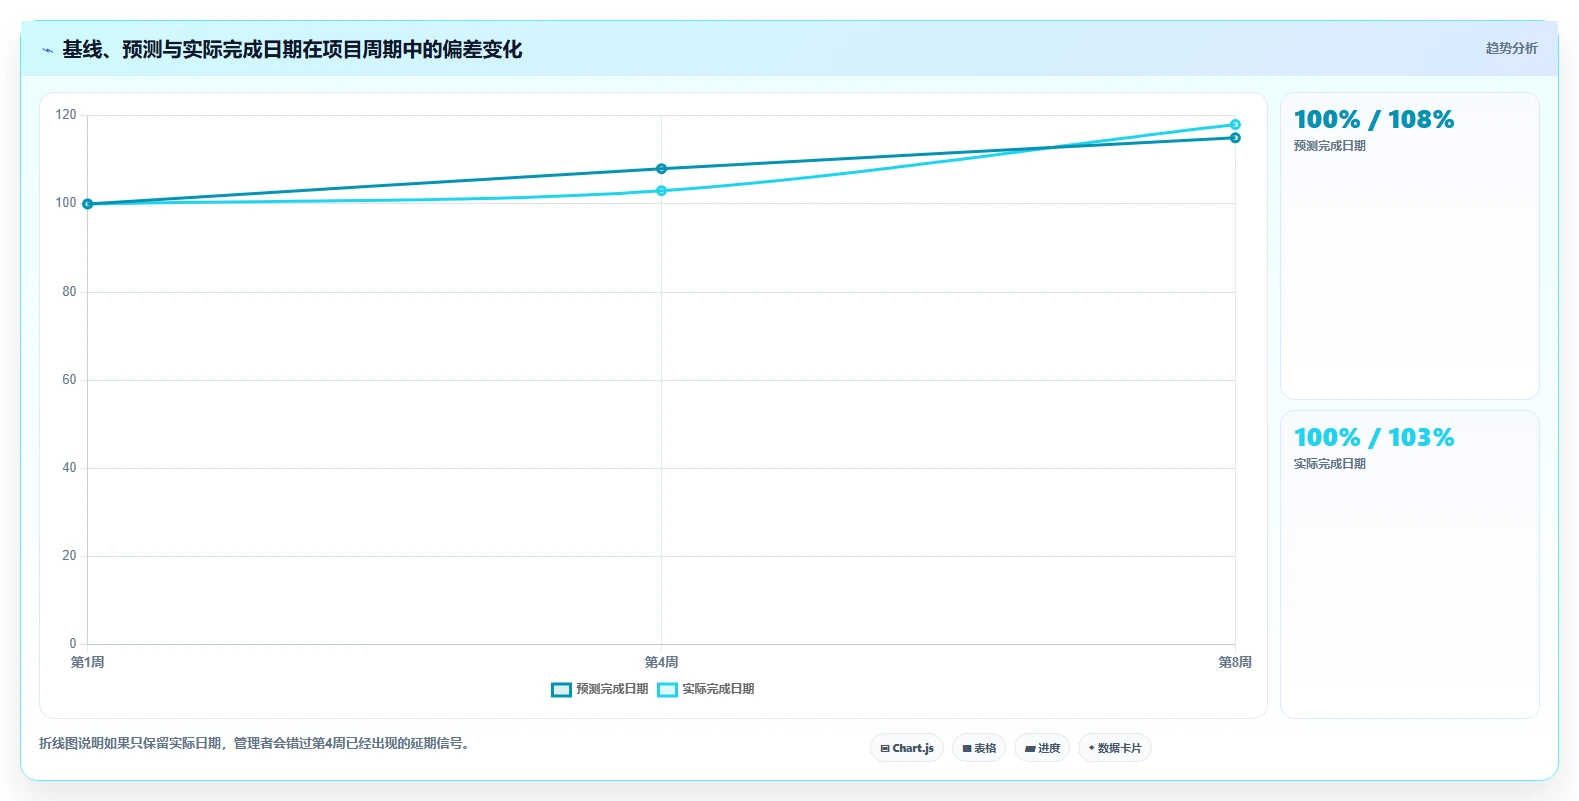Select the Chart.js tag chip

pyautogui.click(x=907, y=748)
